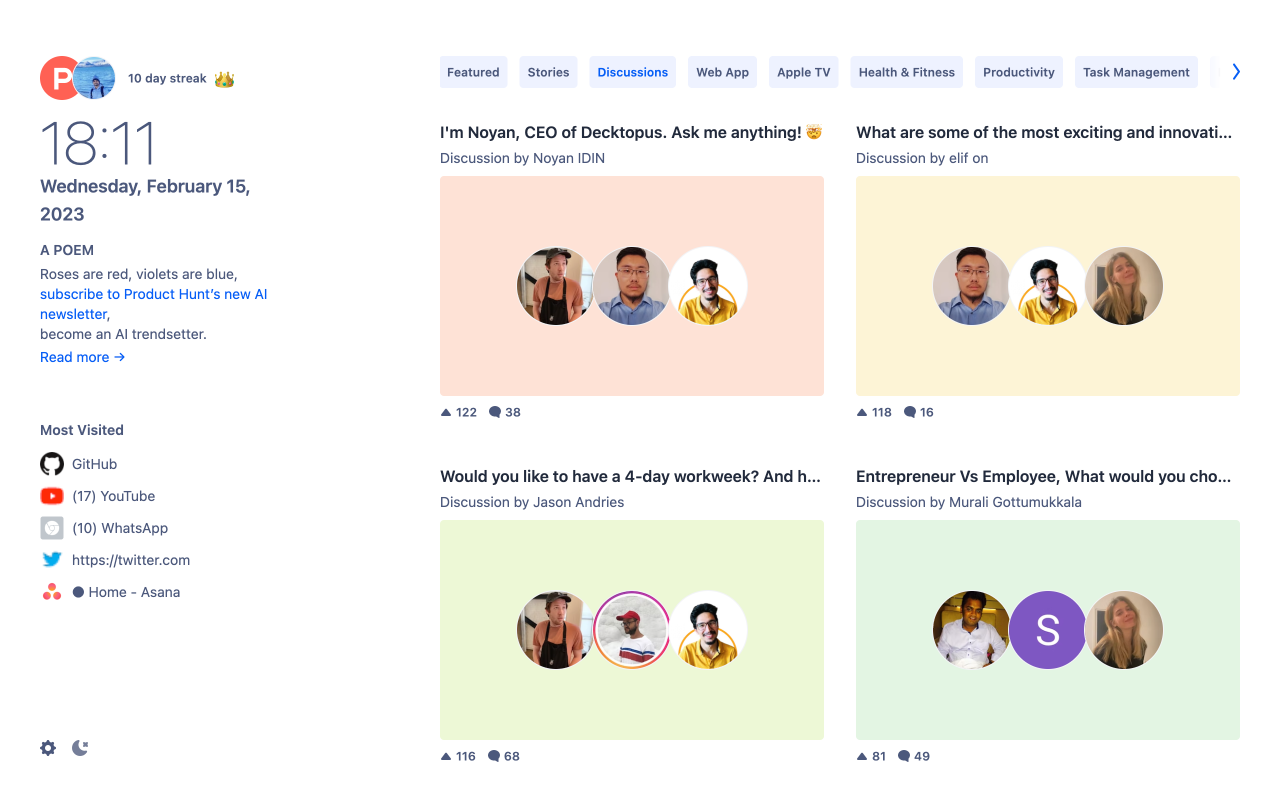Click 'Discussion by Jason Andries' text
The width and height of the screenshot is (1280, 800).
point(532,502)
